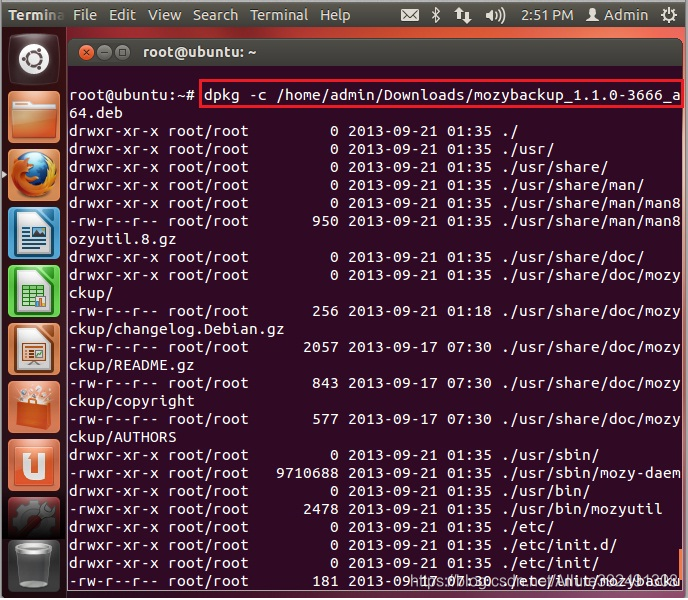Open LibreOffice Writer from launcher

34,233
